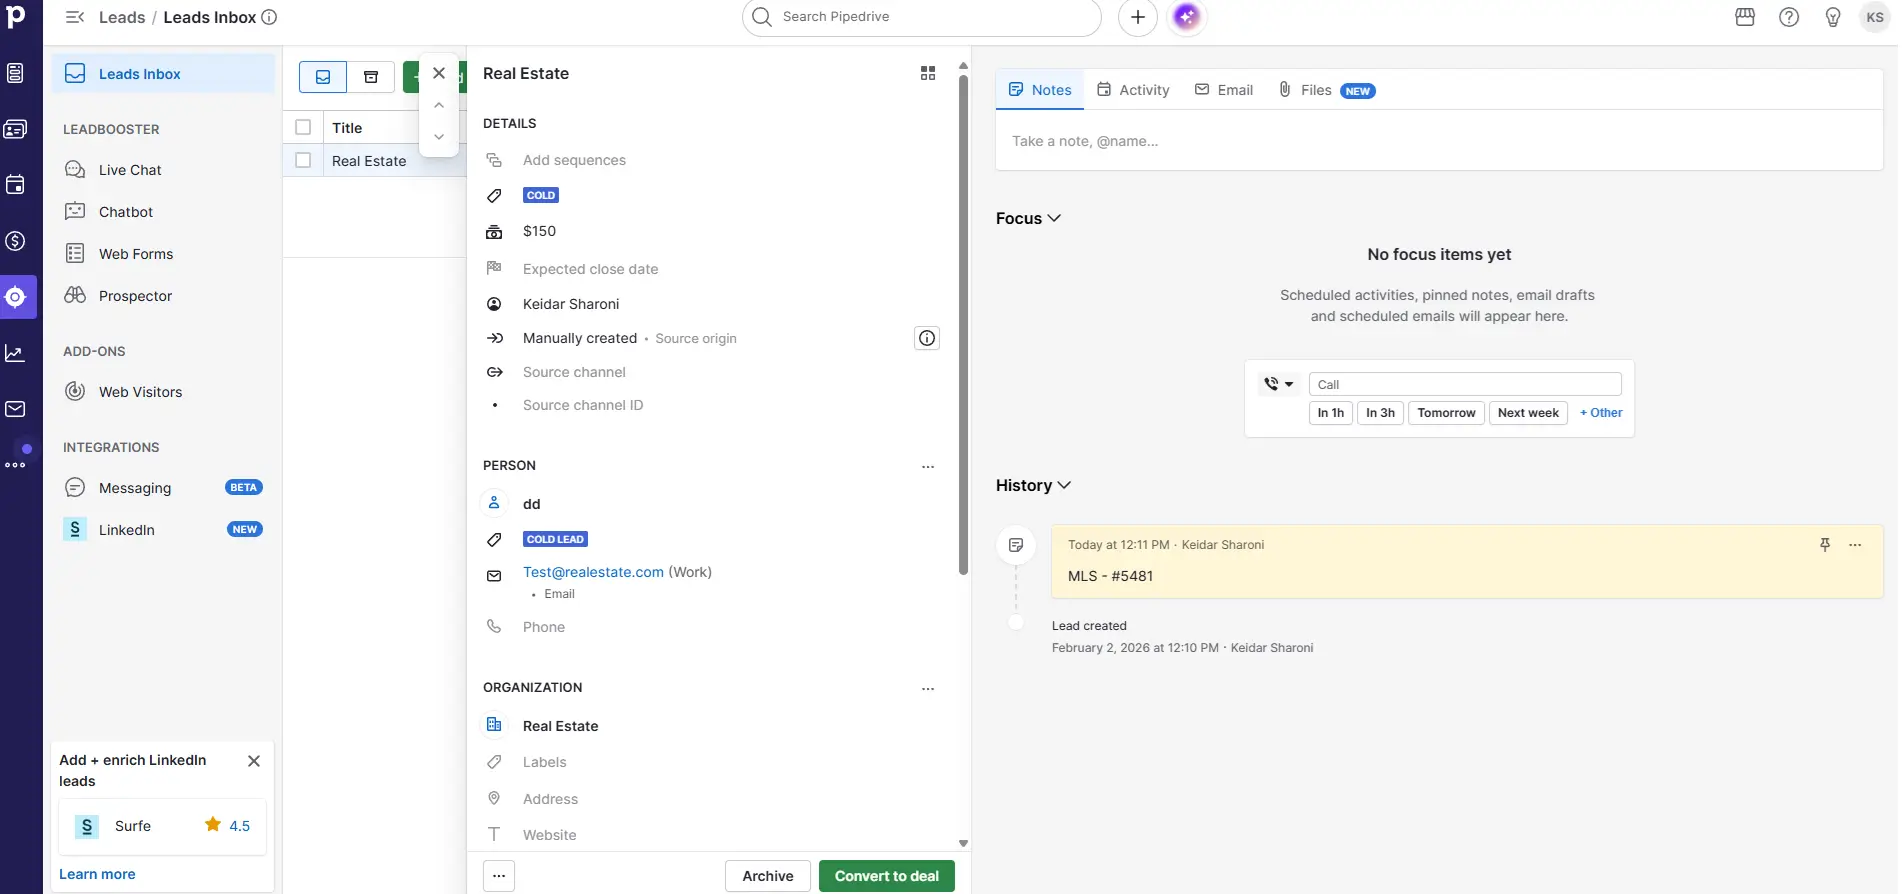Select Notes tab

coord(1040,90)
